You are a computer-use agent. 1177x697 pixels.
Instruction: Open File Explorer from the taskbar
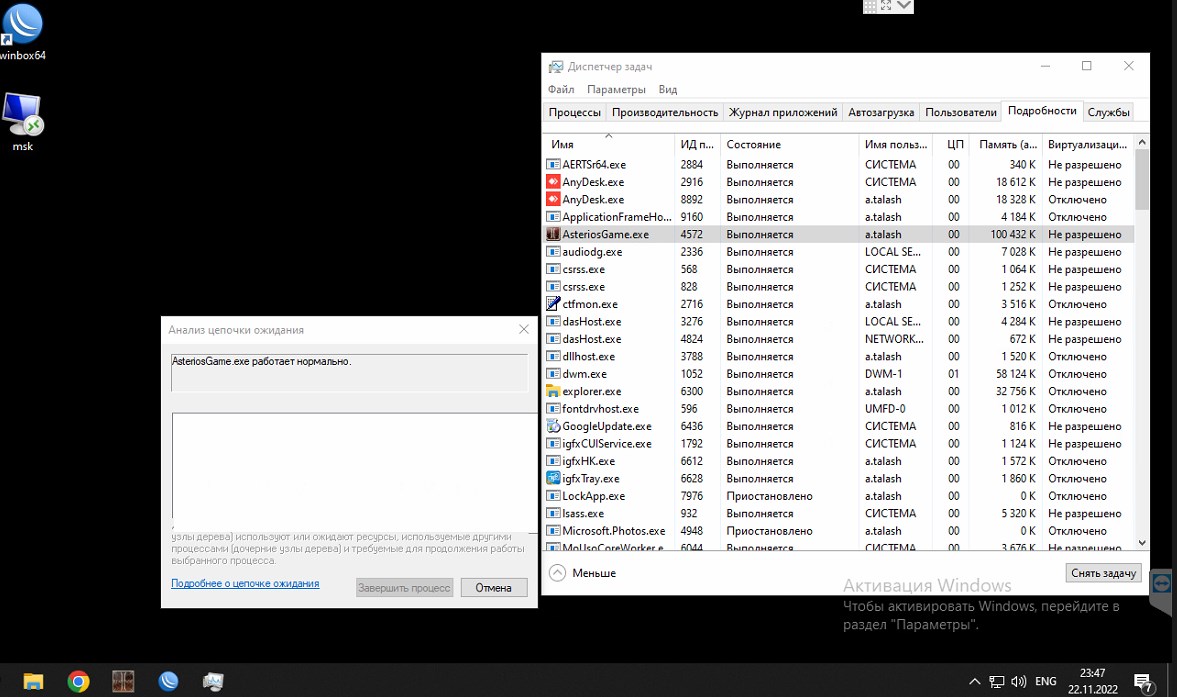(33, 680)
